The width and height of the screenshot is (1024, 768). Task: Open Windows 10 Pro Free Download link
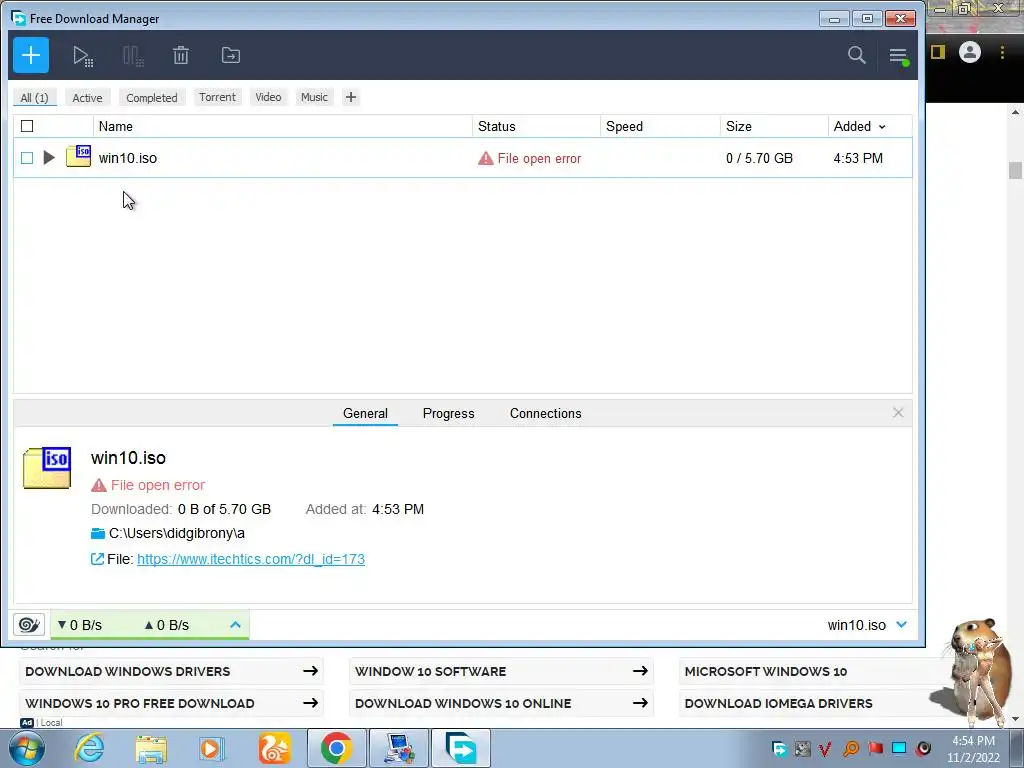pyautogui.click(x=171, y=703)
